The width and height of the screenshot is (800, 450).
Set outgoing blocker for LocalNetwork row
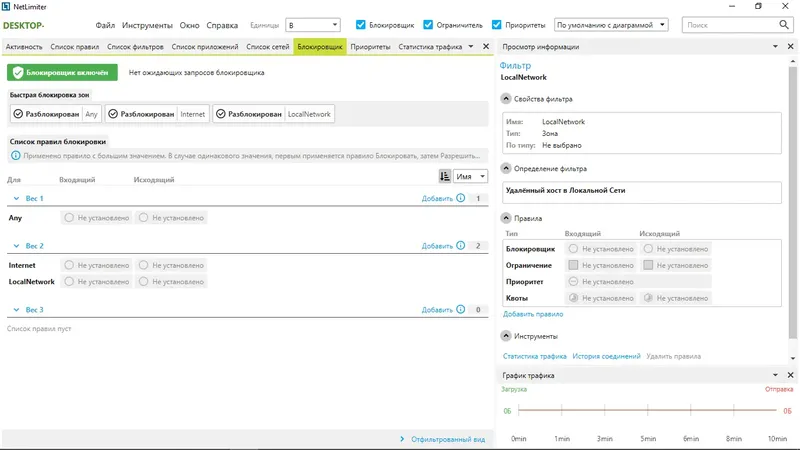point(171,282)
